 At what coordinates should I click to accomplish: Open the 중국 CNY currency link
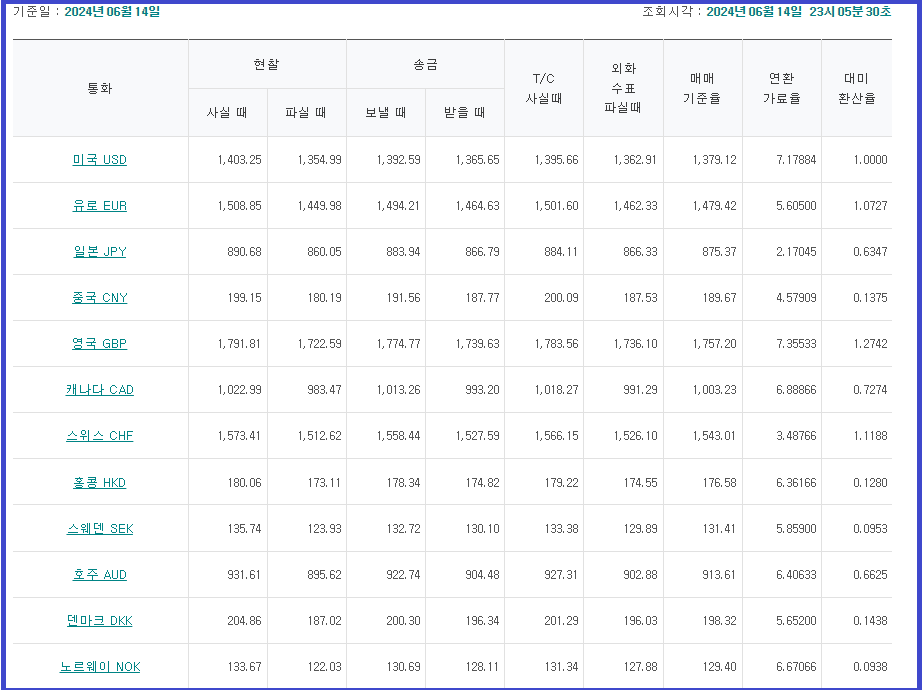[x=99, y=297]
